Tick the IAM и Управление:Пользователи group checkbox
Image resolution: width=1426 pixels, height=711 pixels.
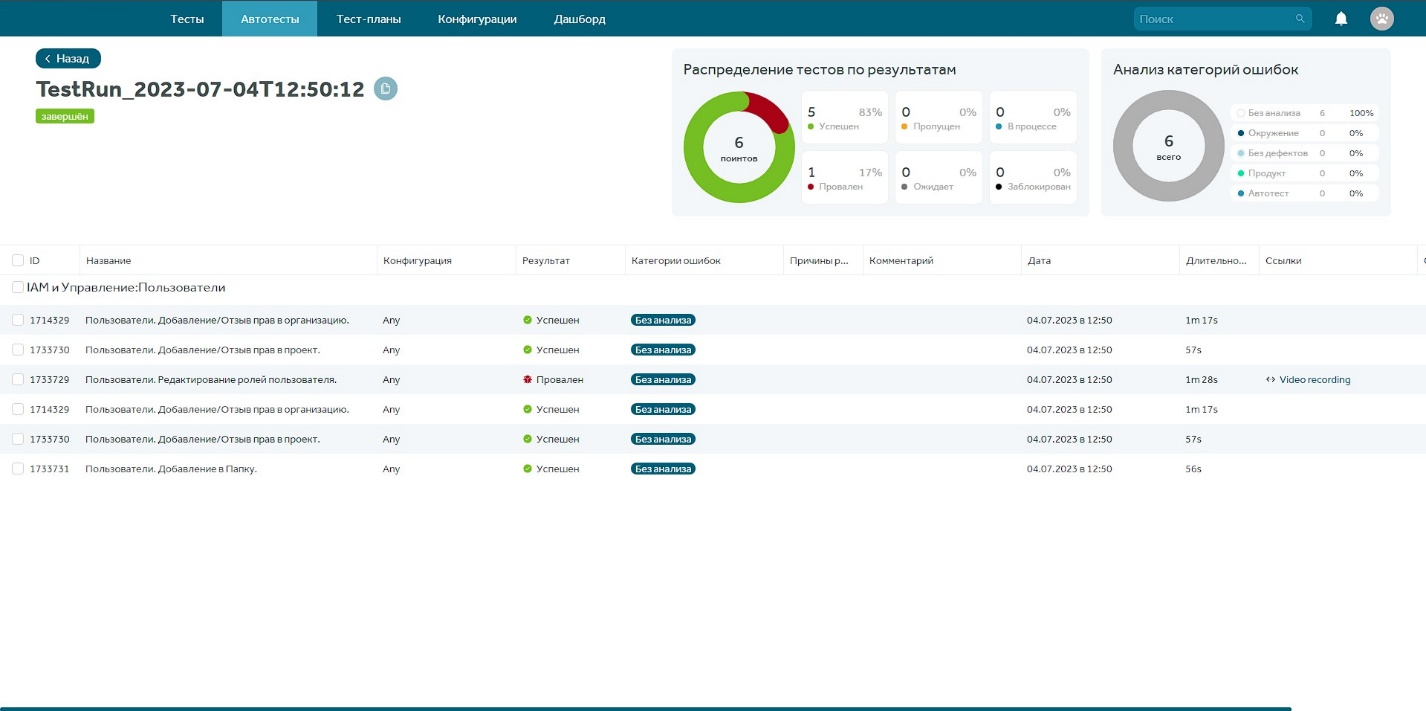point(18,288)
